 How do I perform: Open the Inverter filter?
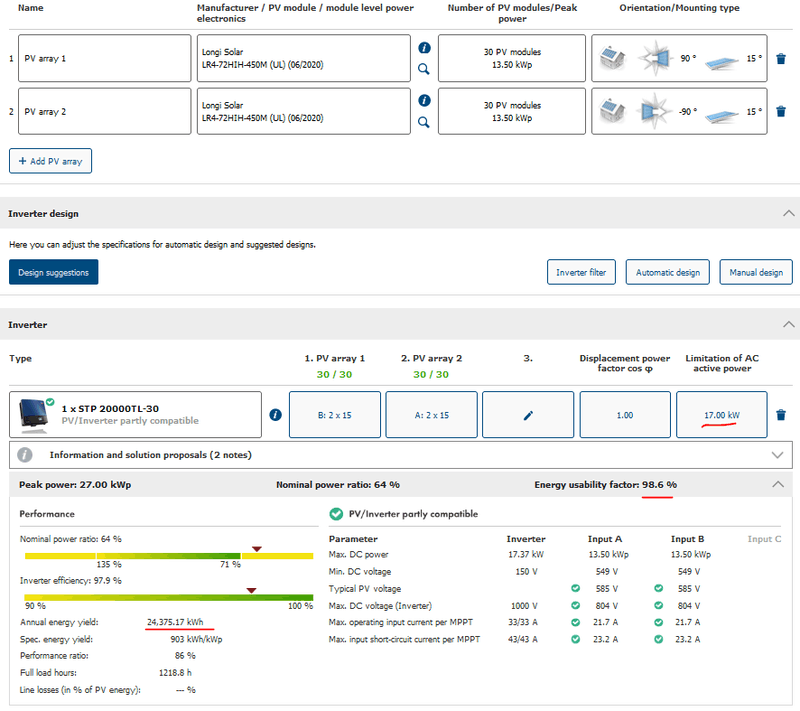581,272
